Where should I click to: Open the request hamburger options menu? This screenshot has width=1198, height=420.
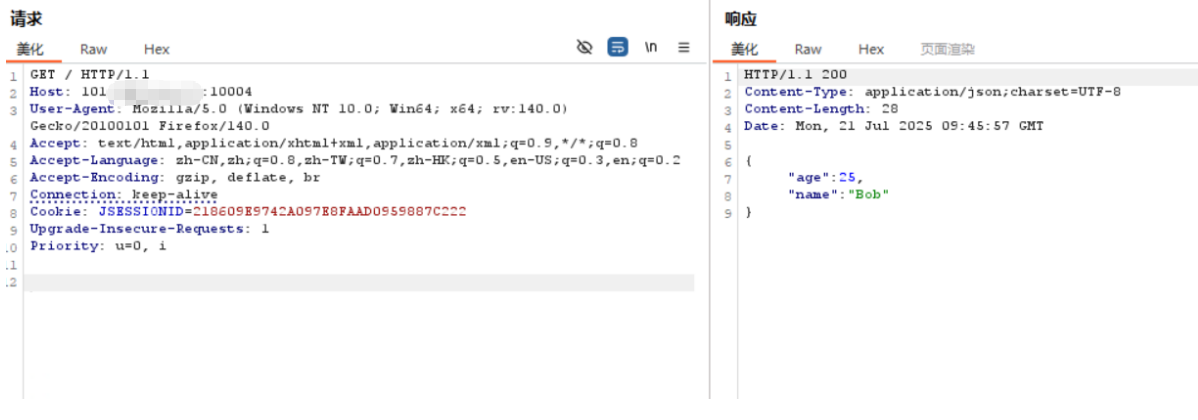(x=684, y=47)
